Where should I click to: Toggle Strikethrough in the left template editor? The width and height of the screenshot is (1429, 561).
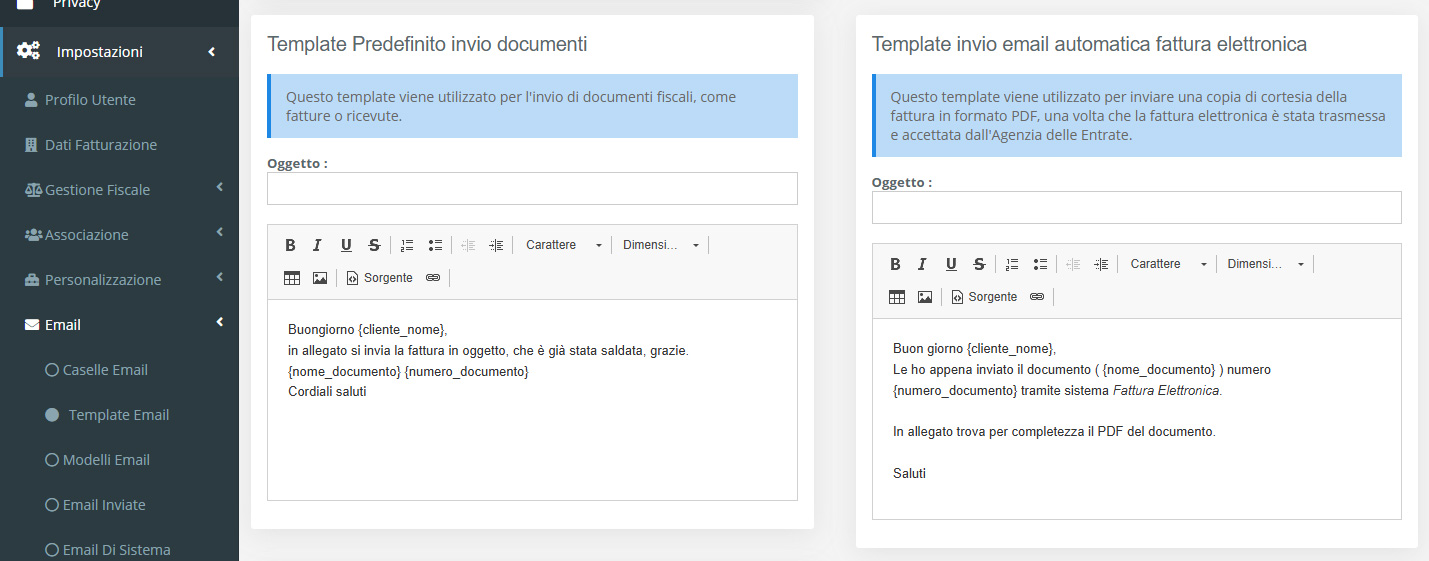[x=374, y=245]
